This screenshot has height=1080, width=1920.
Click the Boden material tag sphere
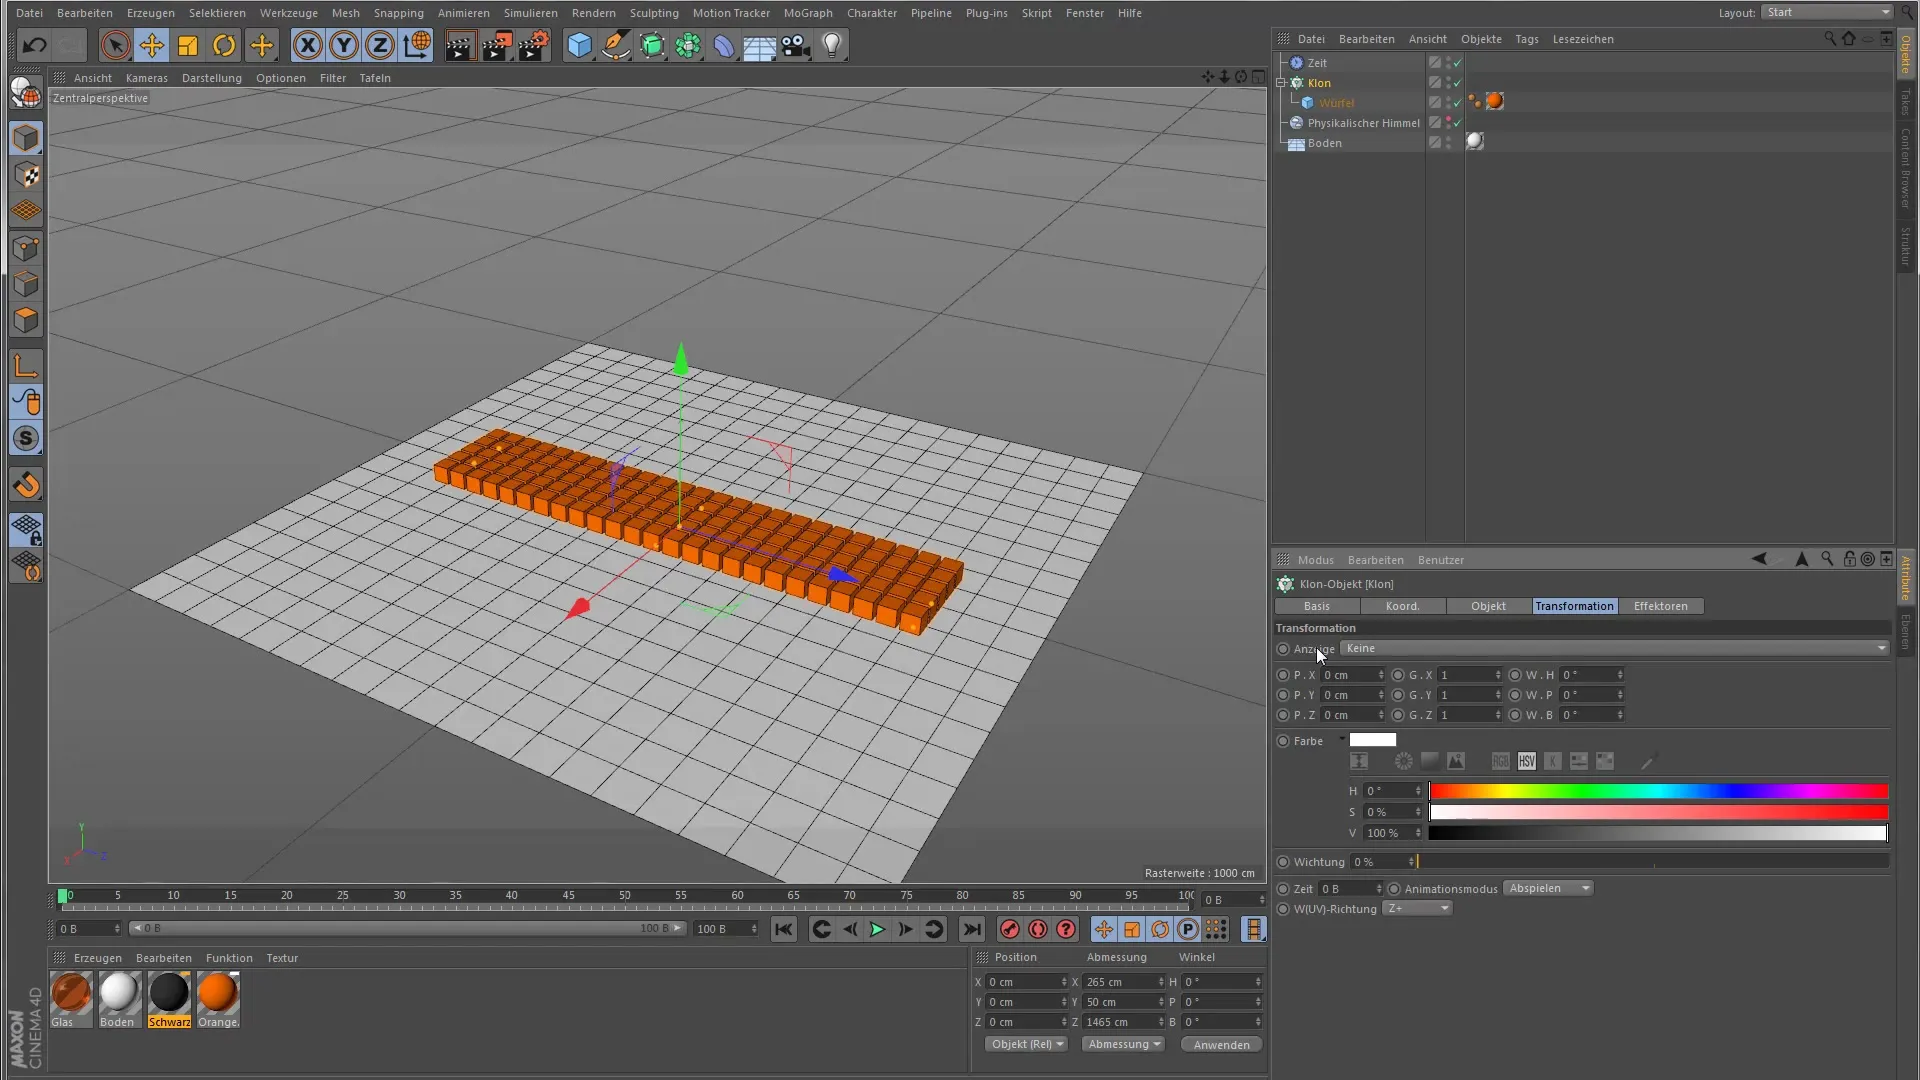coord(1475,142)
